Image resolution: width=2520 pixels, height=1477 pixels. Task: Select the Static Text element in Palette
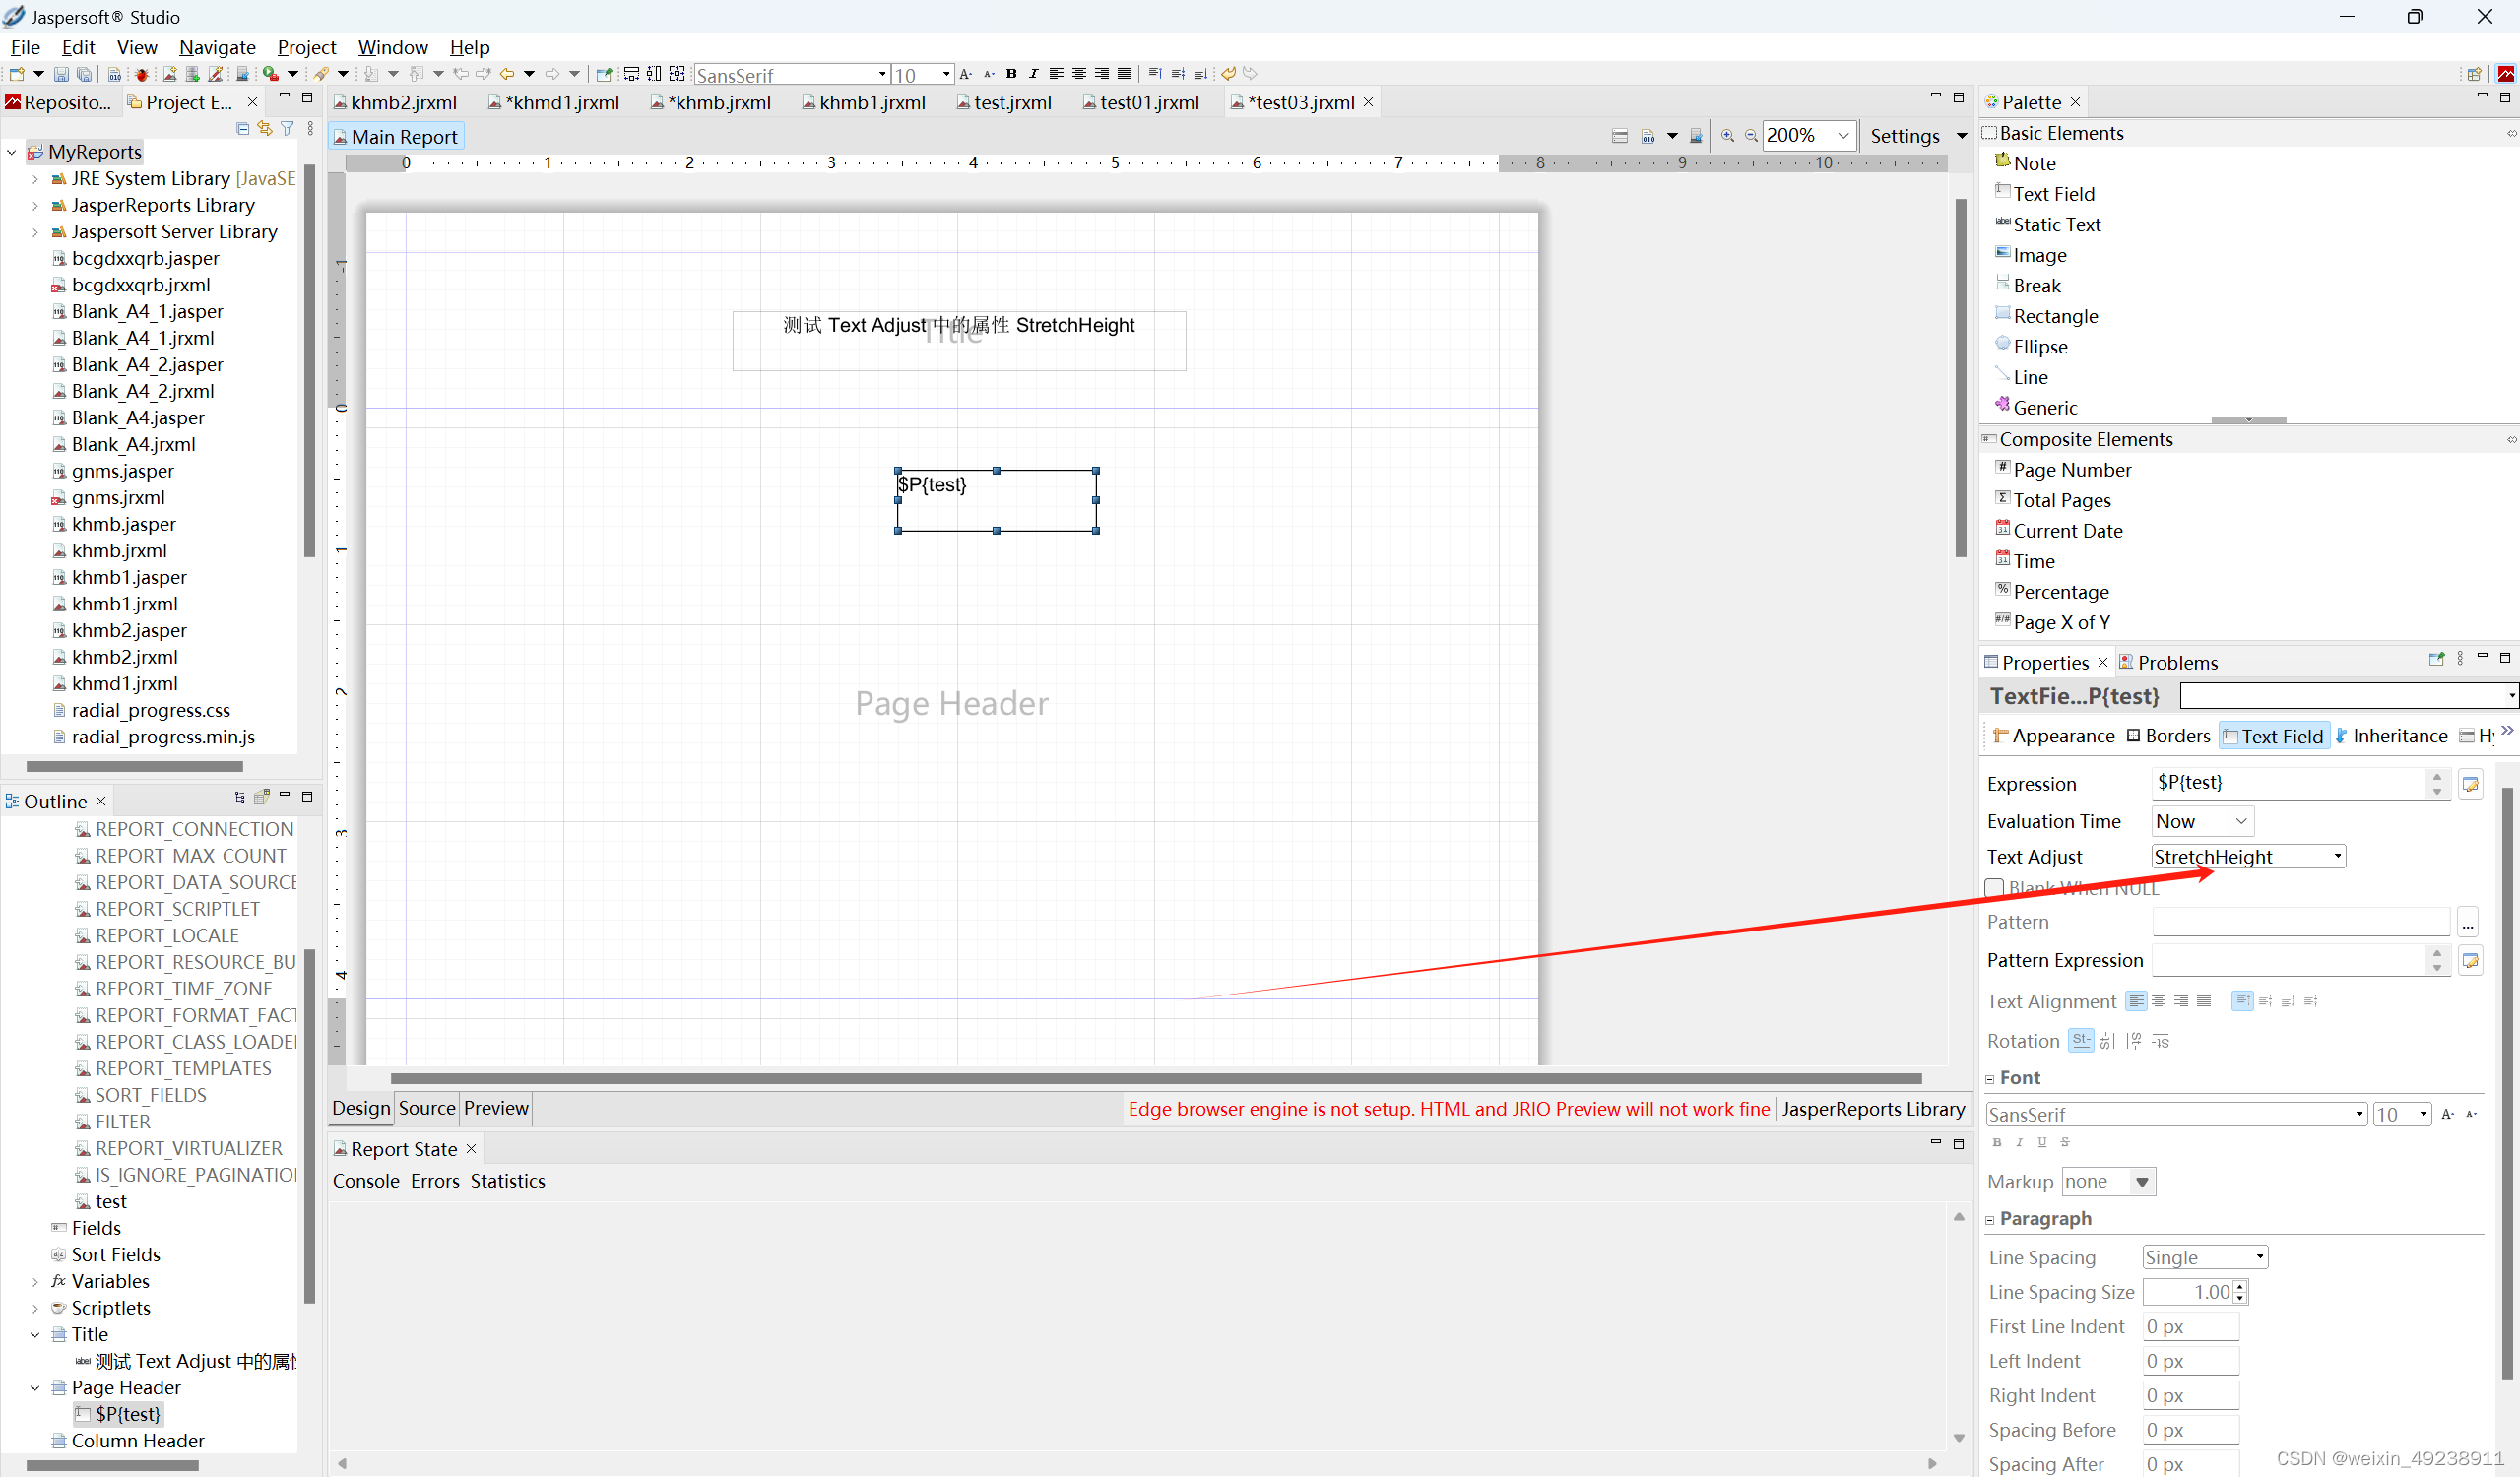[x=2056, y=224]
